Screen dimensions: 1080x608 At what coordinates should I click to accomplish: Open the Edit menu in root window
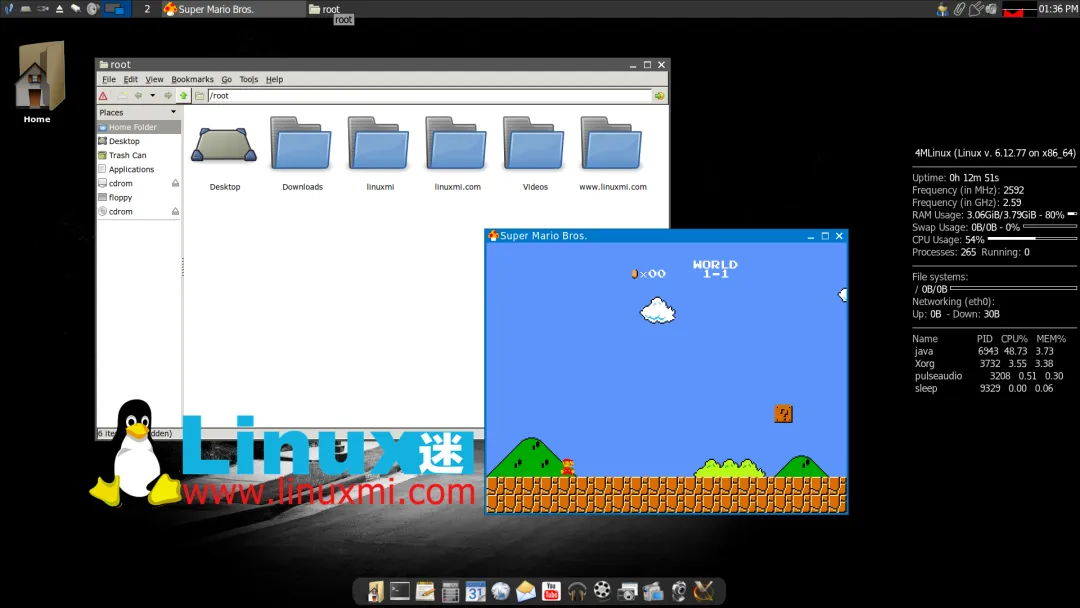(131, 79)
